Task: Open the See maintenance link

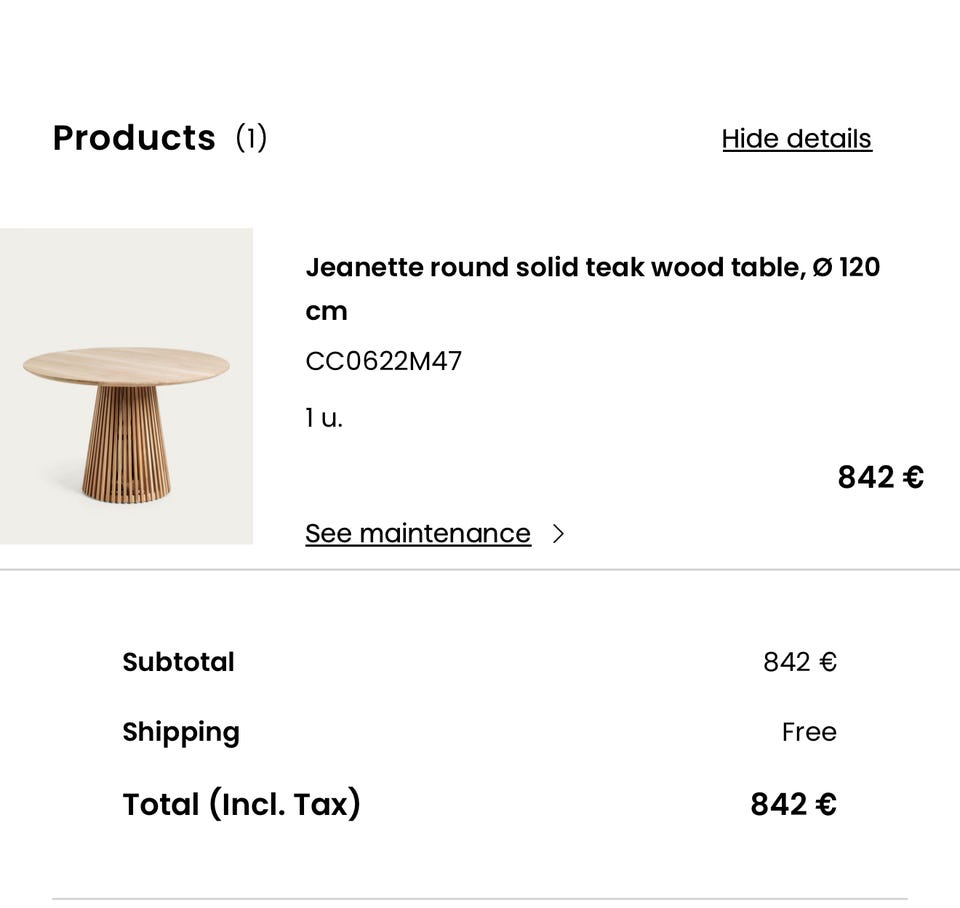Action: [417, 534]
